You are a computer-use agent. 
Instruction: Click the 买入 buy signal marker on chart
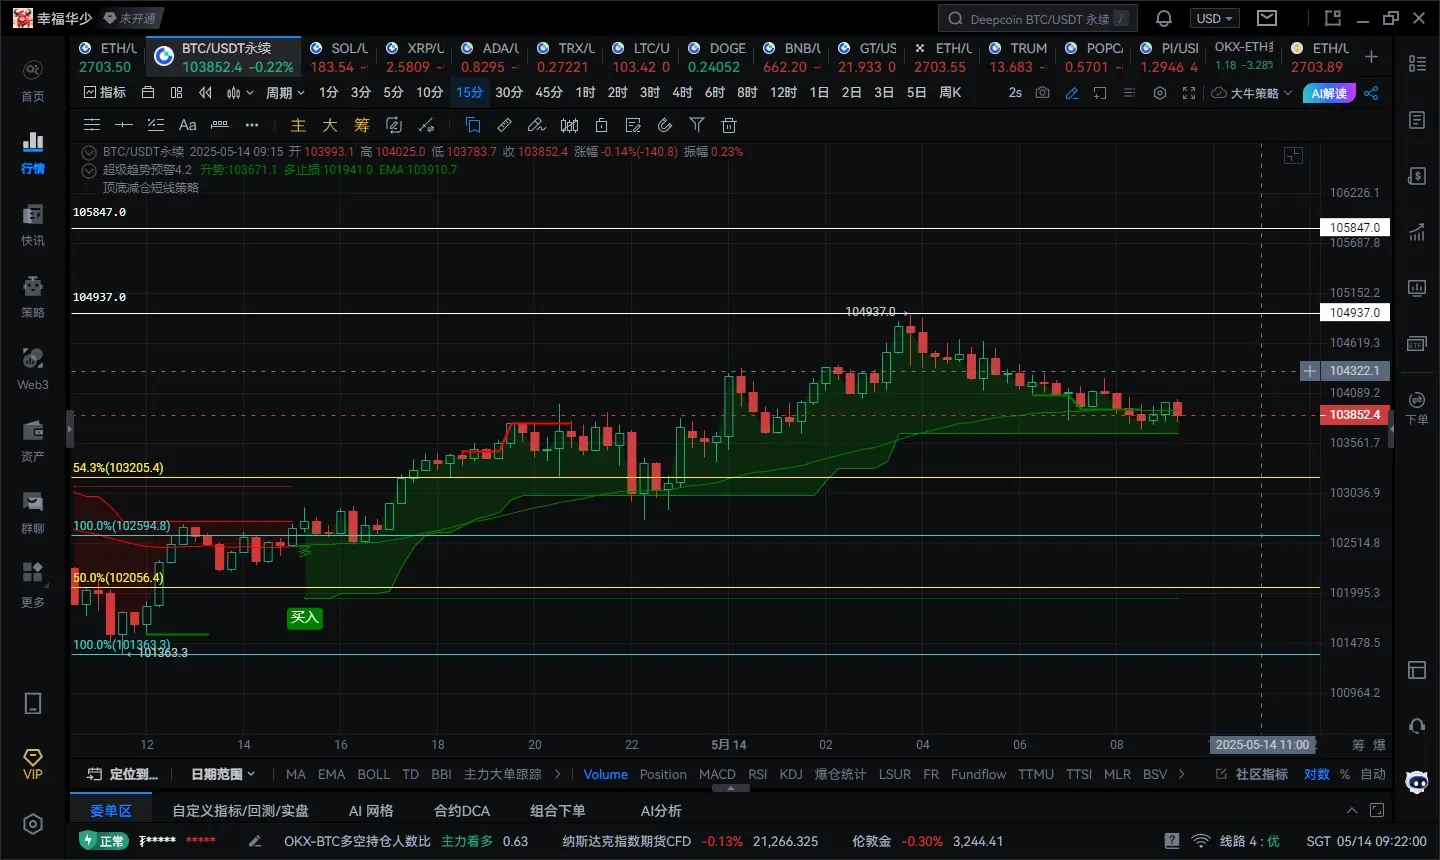click(x=304, y=618)
